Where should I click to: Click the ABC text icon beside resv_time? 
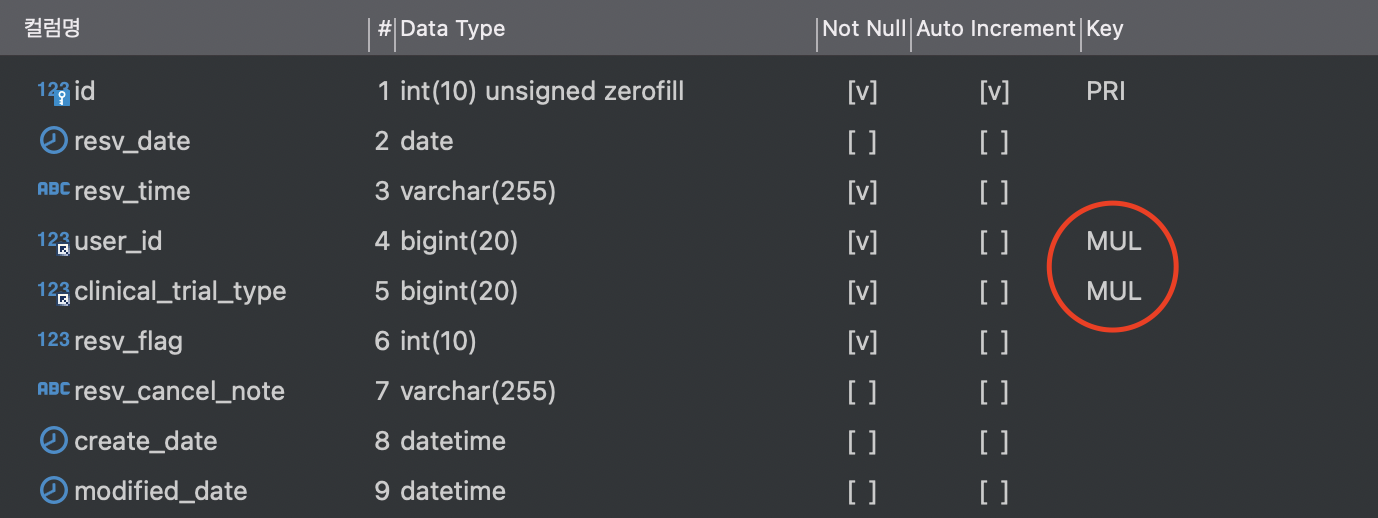53,188
